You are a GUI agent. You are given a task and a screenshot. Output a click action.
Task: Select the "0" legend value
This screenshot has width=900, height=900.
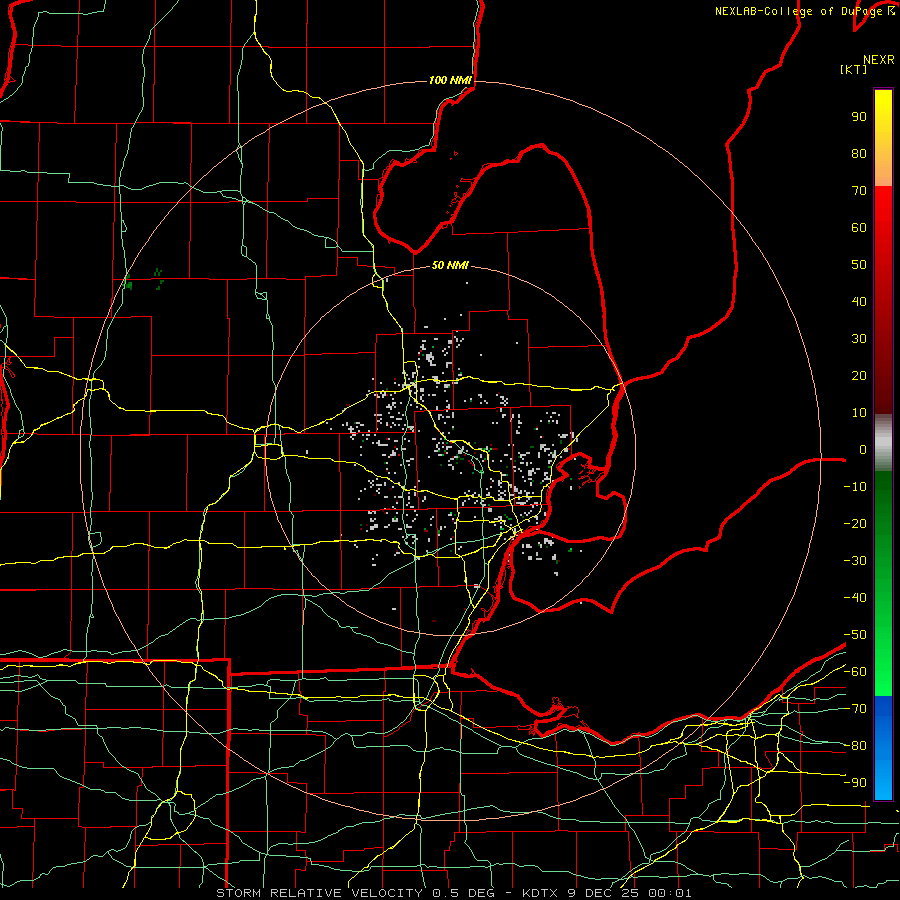[x=863, y=449]
